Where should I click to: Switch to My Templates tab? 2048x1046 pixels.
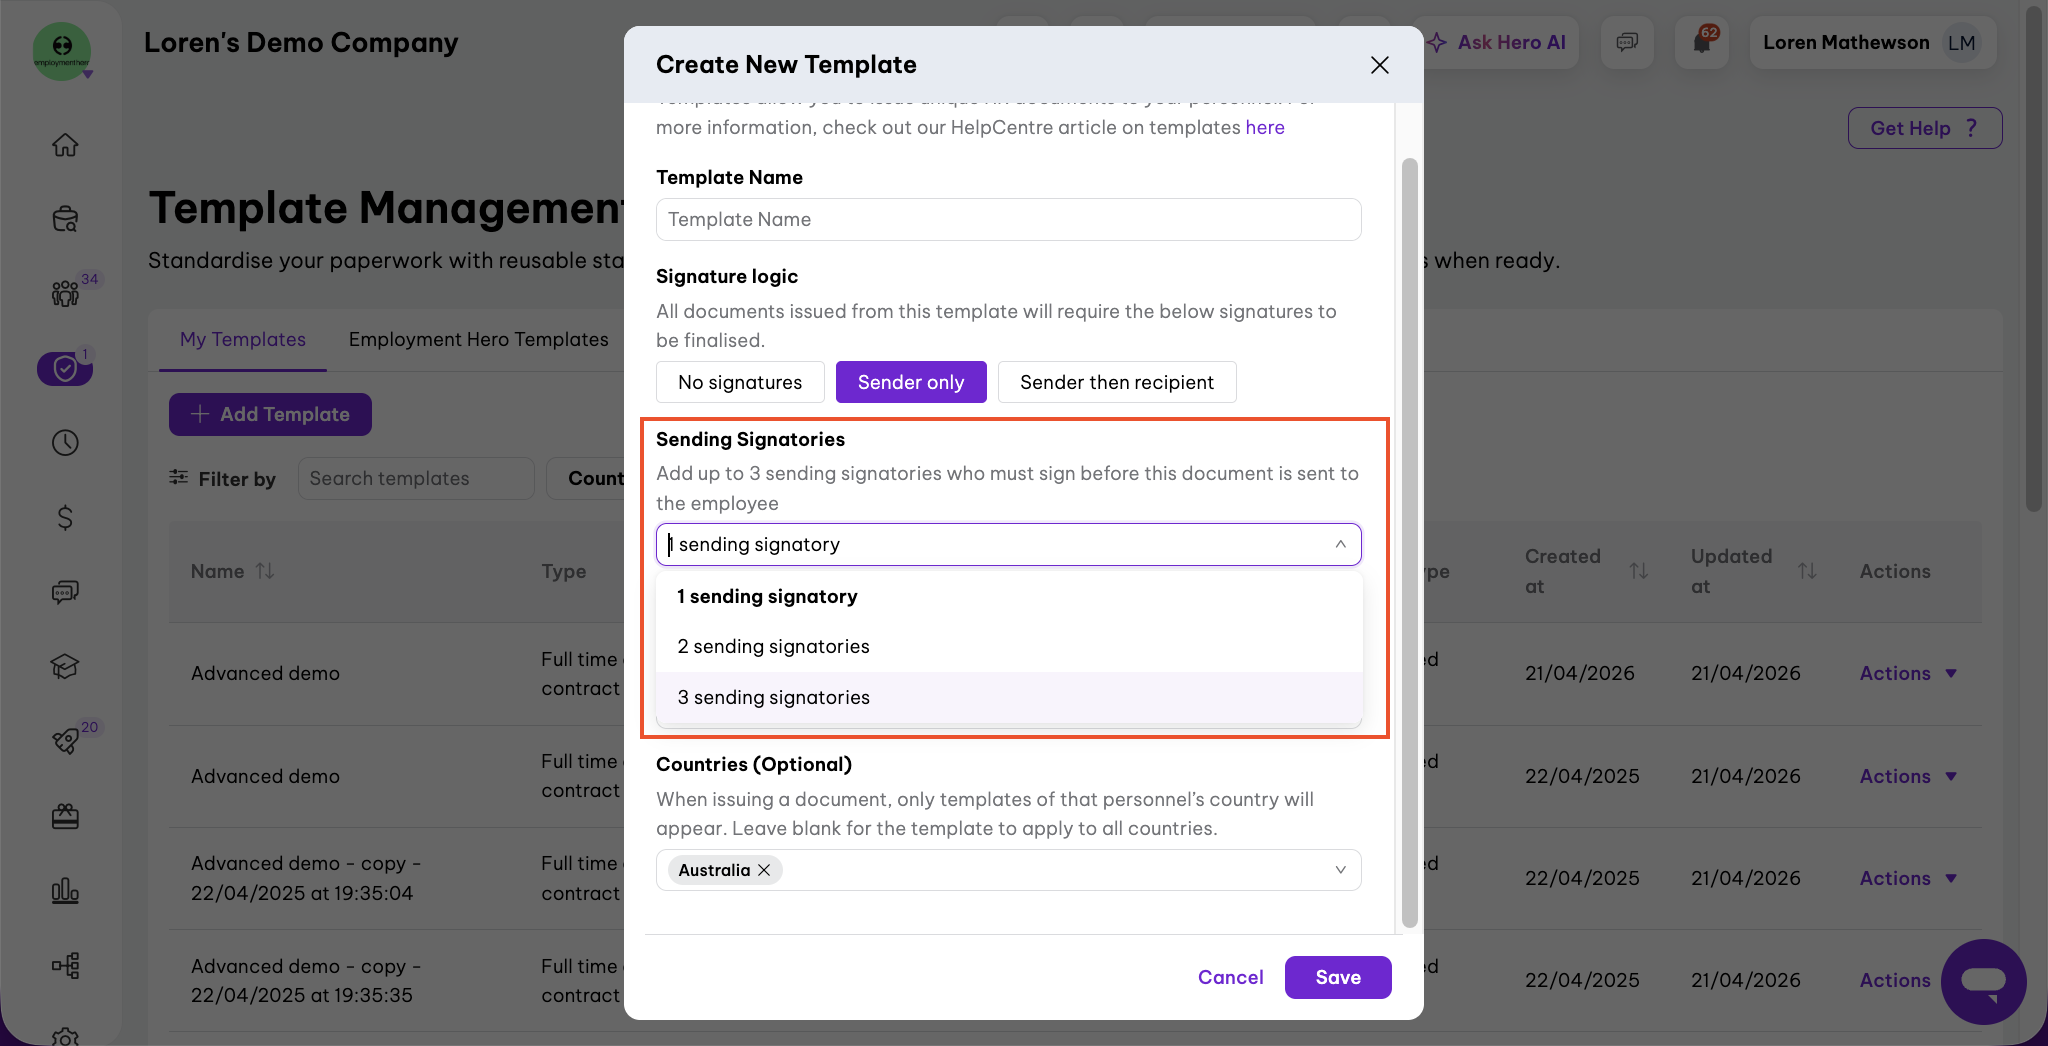click(x=243, y=340)
